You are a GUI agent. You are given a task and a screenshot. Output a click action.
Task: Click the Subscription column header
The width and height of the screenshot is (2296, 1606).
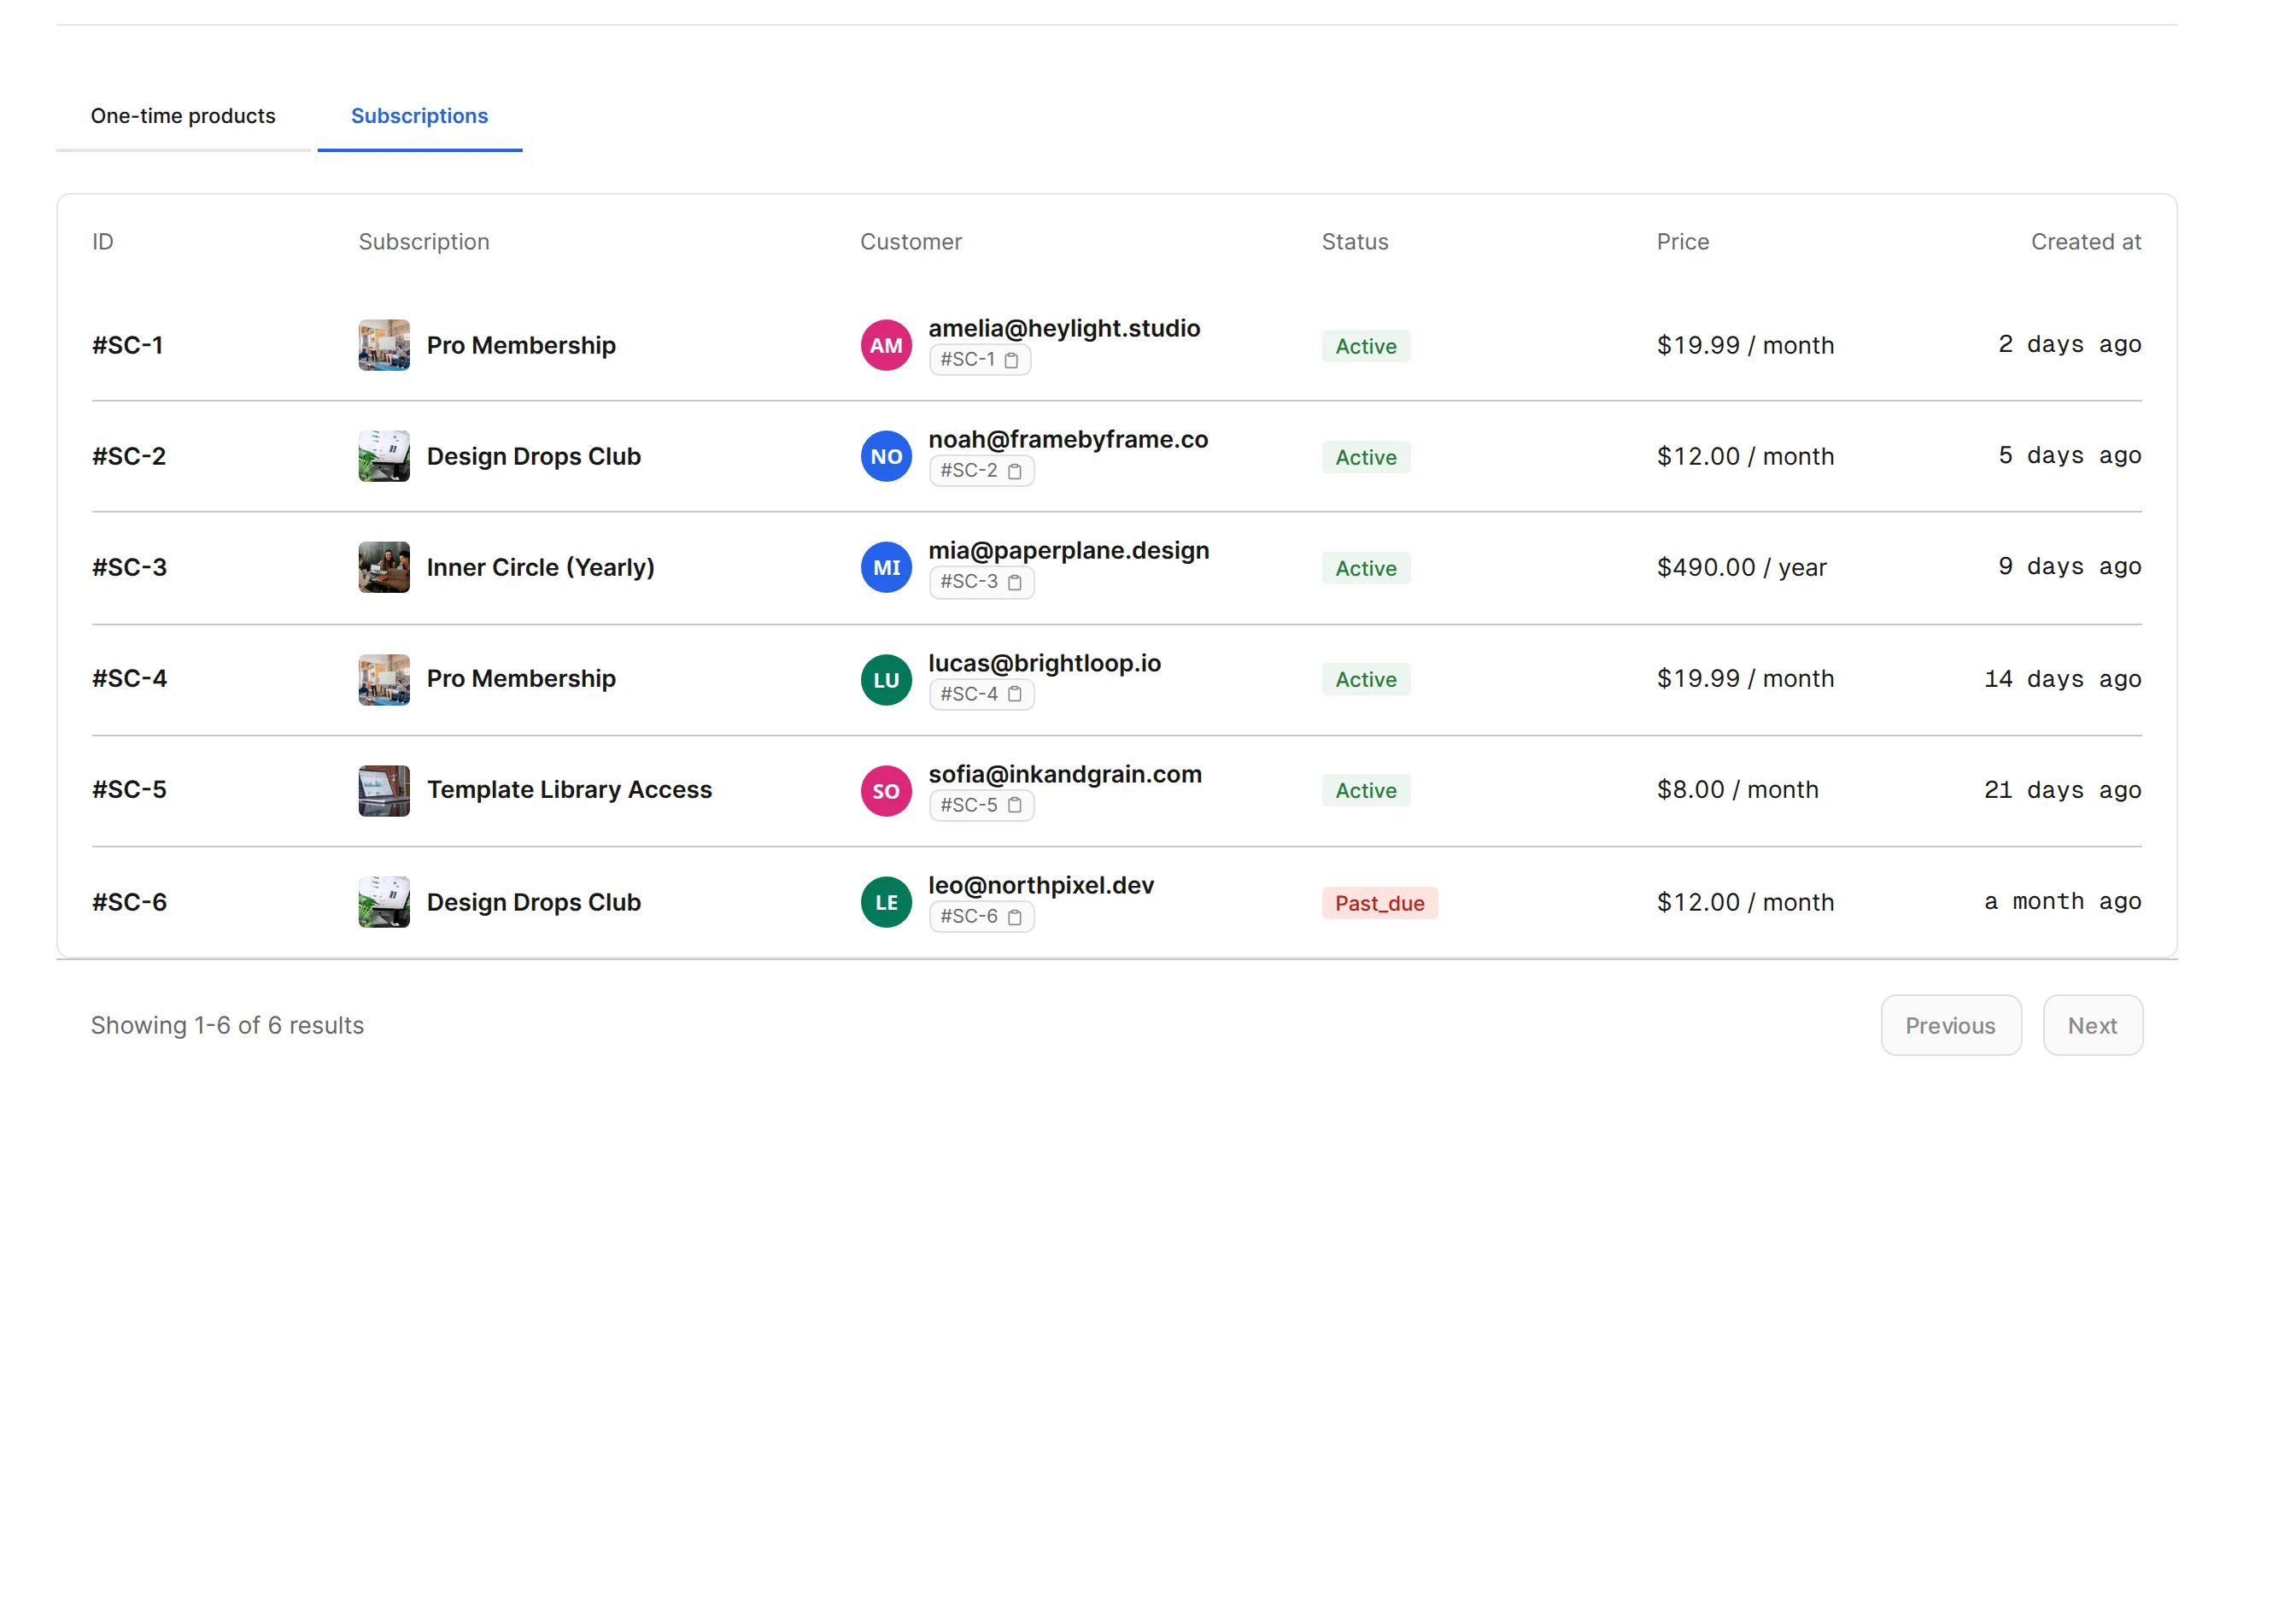[x=424, y=242]
